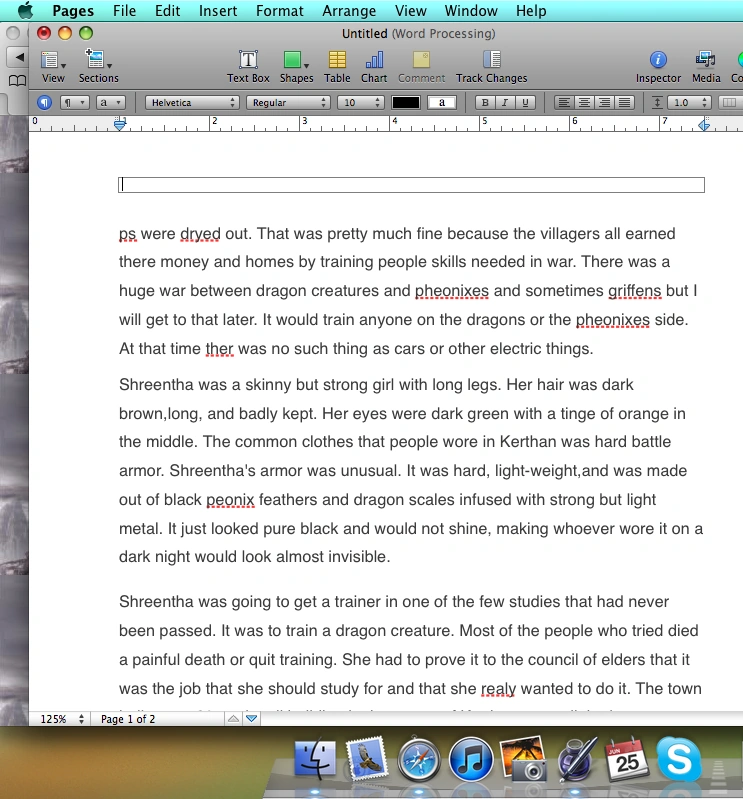Open the text background color well

tap(441, 102)
